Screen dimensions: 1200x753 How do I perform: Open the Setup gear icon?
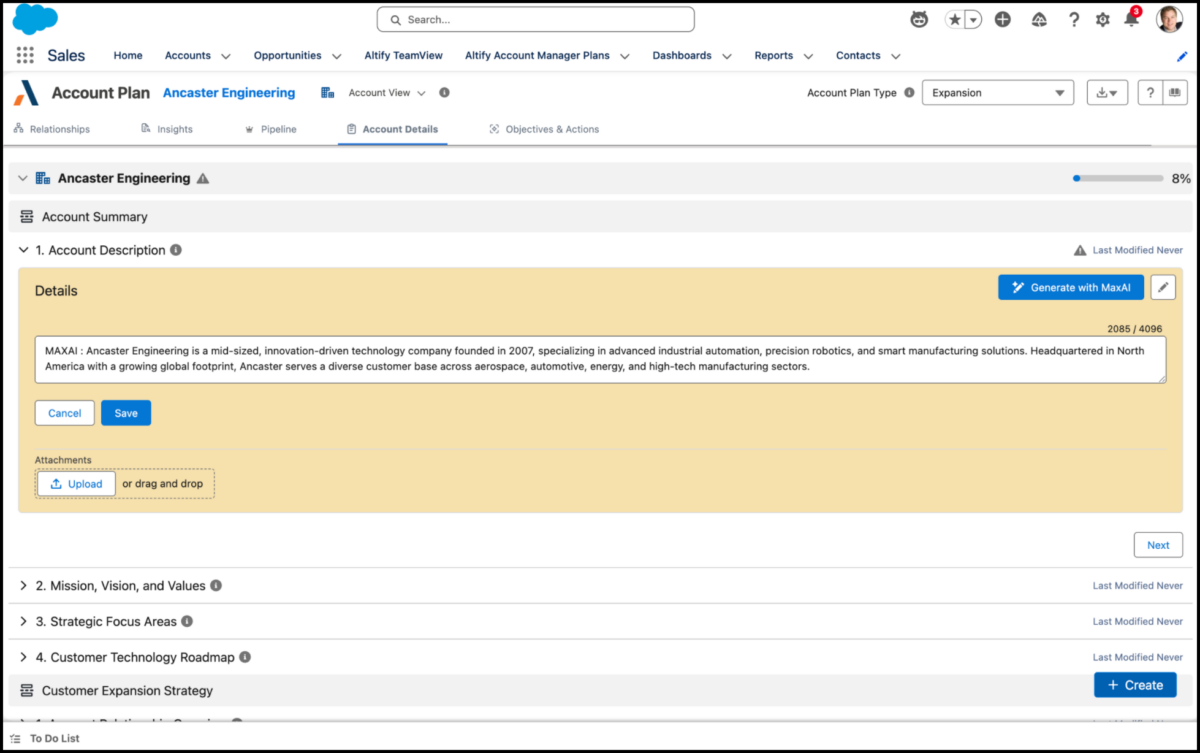click(x=1103, y=20)
